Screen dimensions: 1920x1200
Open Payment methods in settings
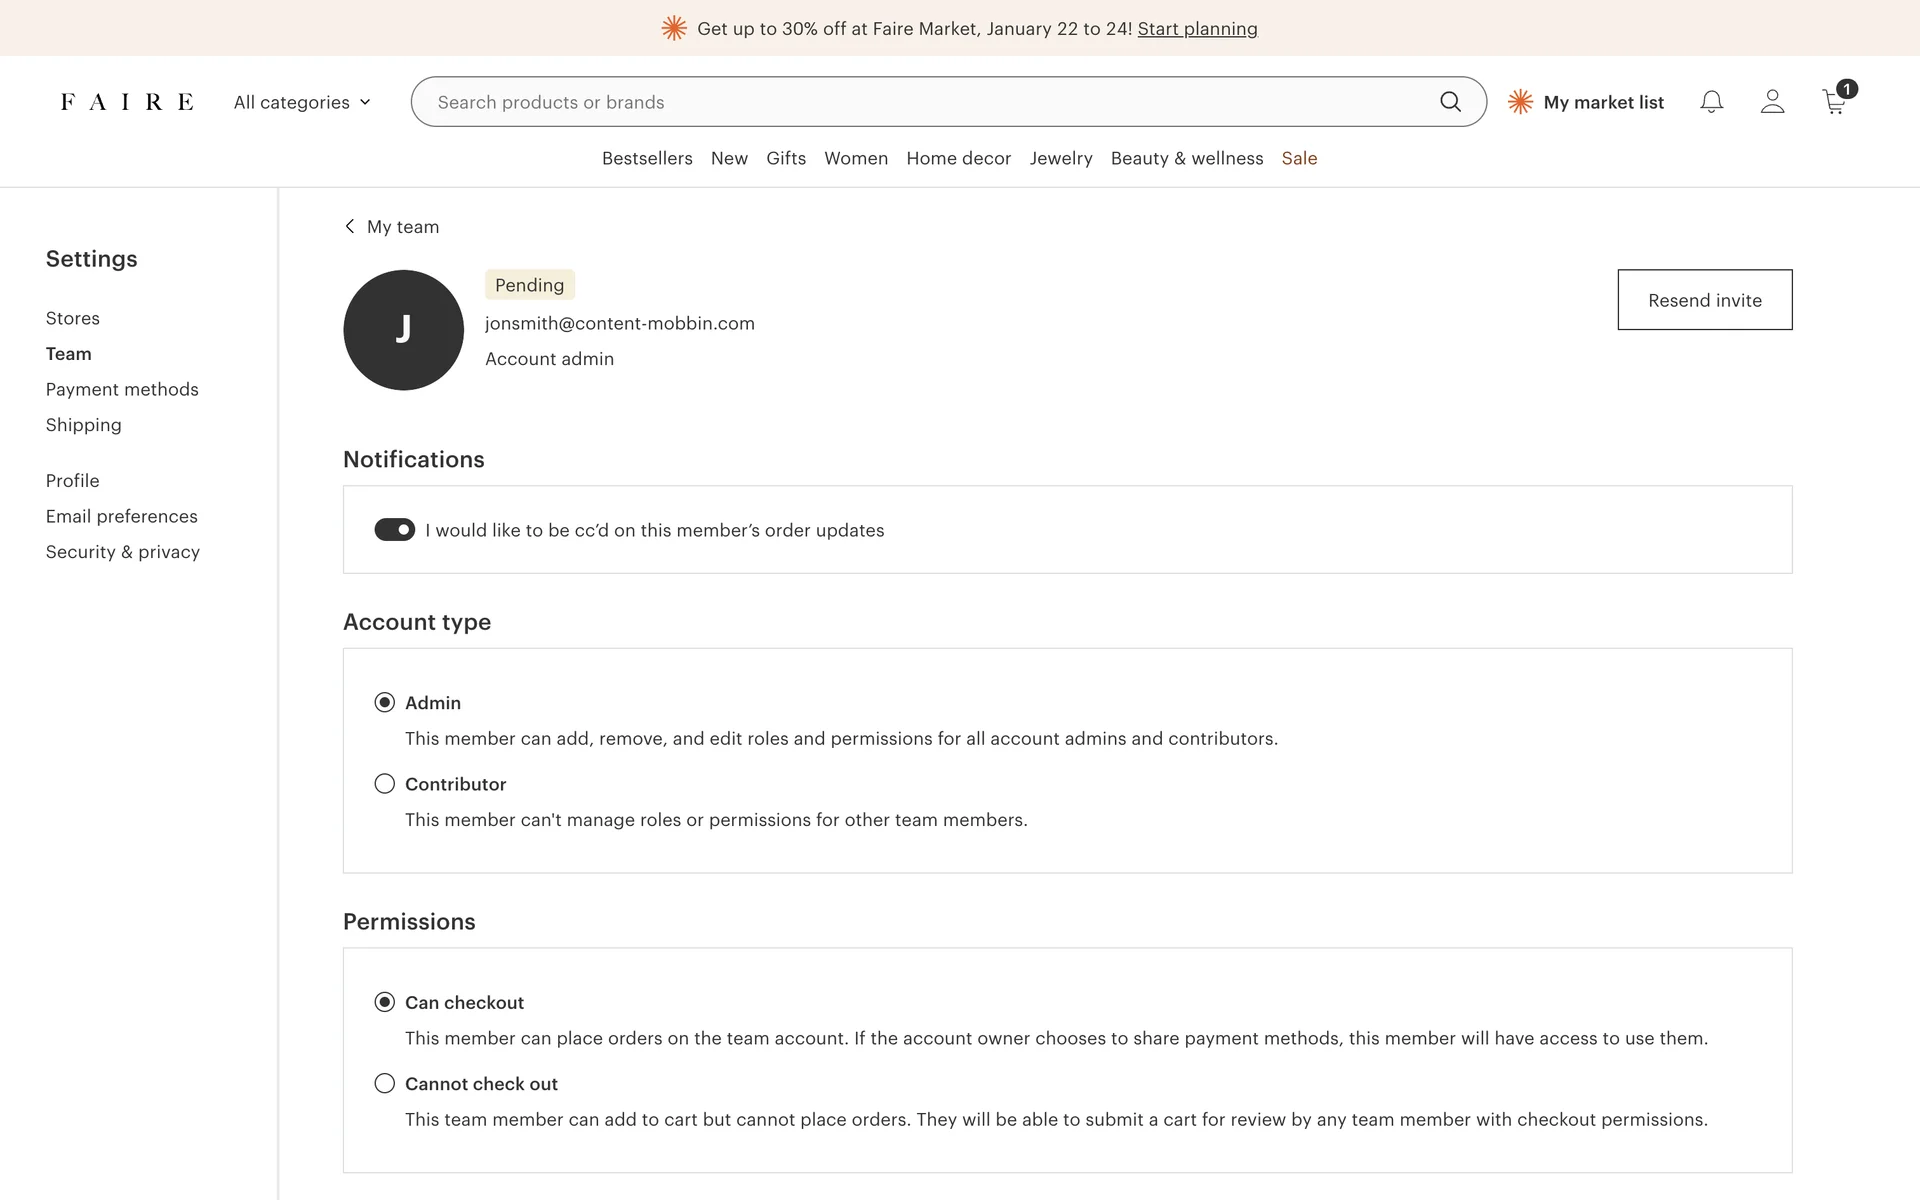[122, 389]
